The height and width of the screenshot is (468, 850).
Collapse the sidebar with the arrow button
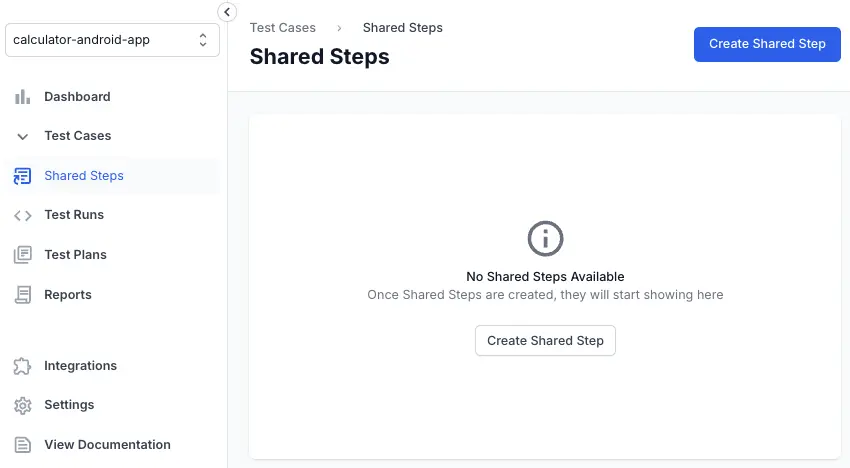pos(227,12)
